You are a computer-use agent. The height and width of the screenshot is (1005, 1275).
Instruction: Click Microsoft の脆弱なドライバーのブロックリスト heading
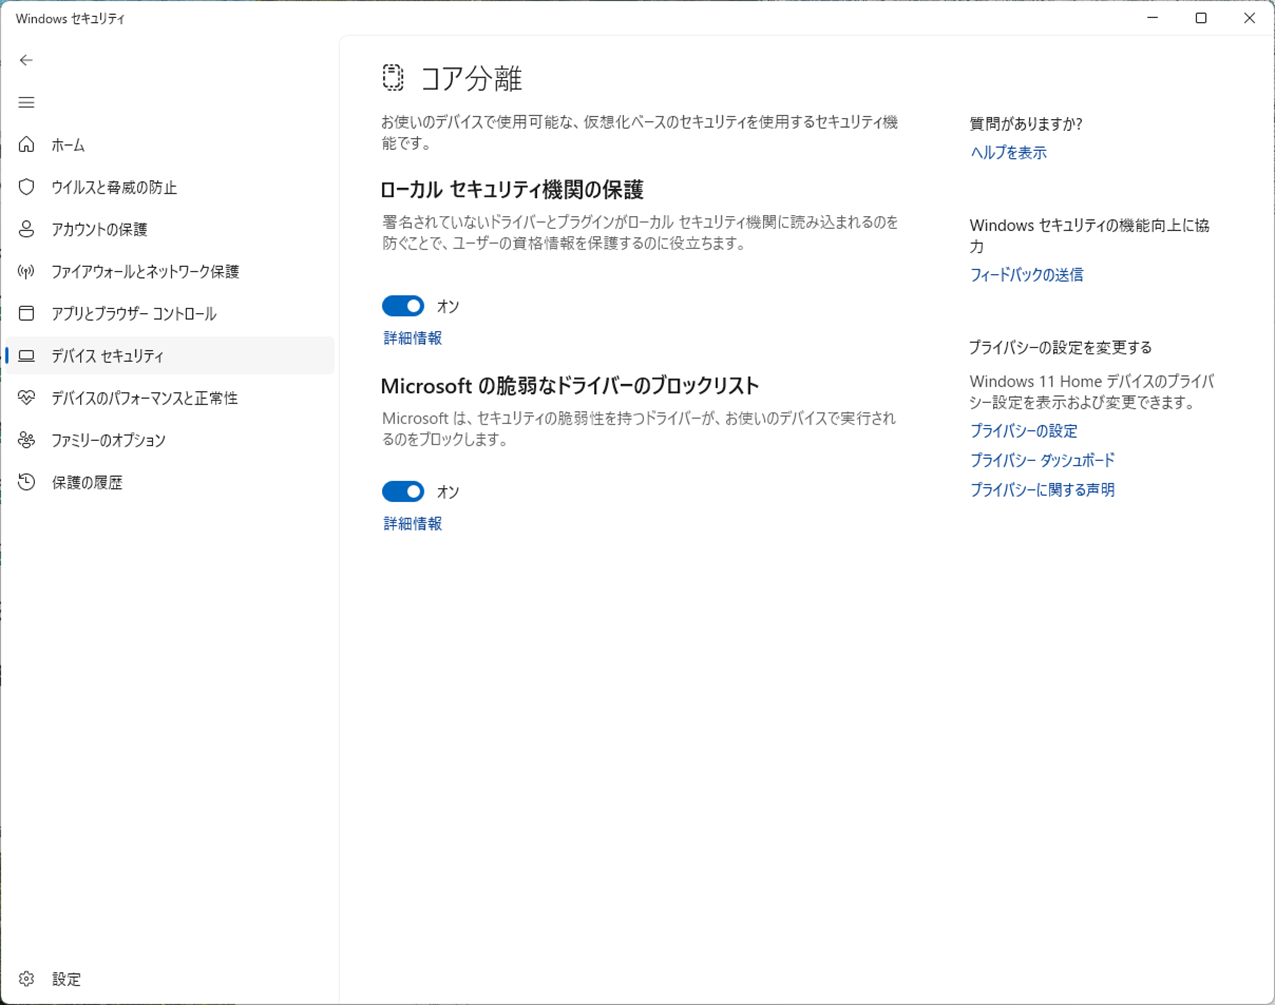tap(570, 386)
